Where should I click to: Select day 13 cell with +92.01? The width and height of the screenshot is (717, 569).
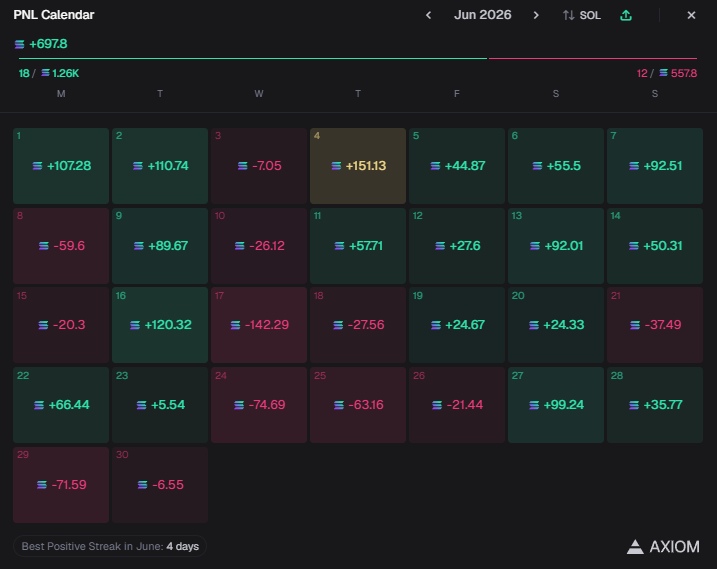pyautogui.click(x=556, y=246)
